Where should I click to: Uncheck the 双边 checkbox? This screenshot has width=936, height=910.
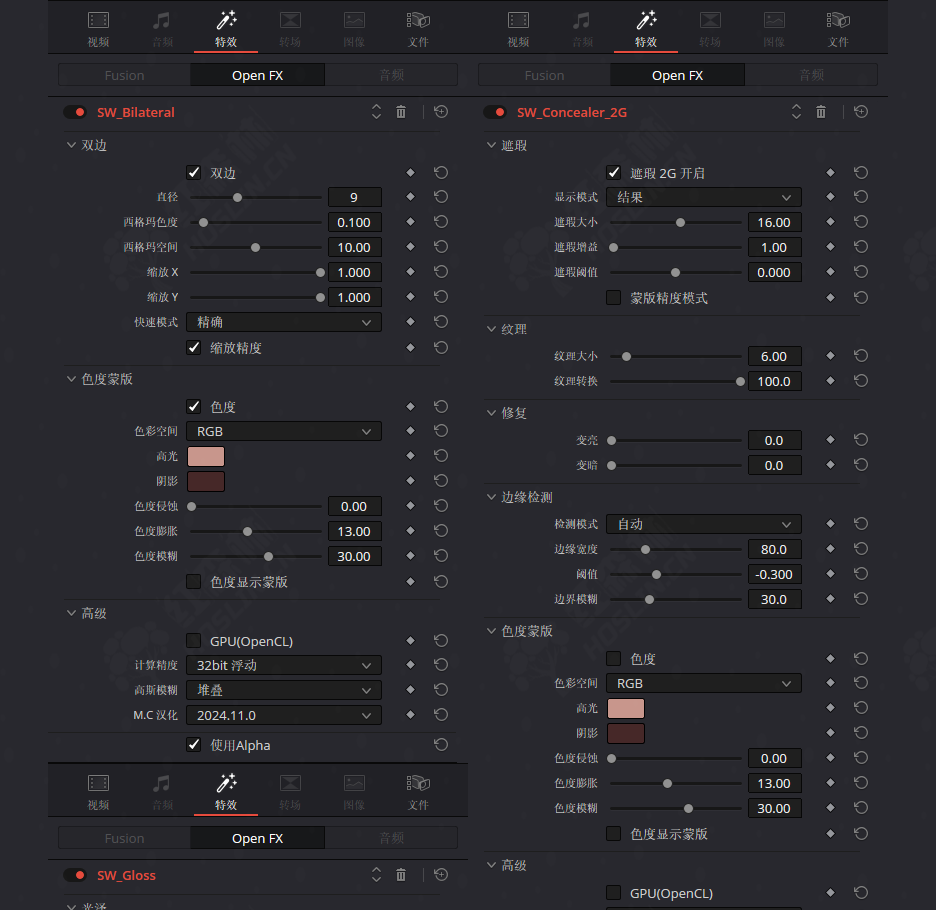pos(193,173)
